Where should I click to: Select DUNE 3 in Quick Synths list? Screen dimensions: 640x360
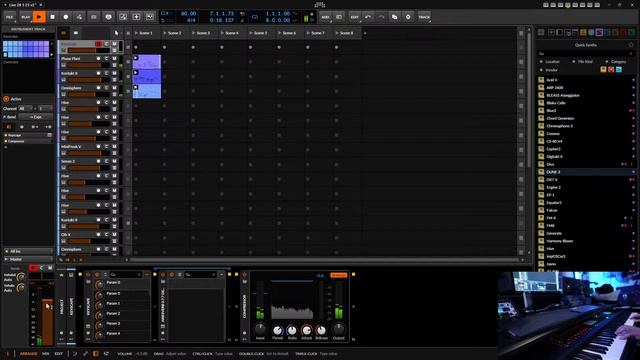(x=586, y=172)
